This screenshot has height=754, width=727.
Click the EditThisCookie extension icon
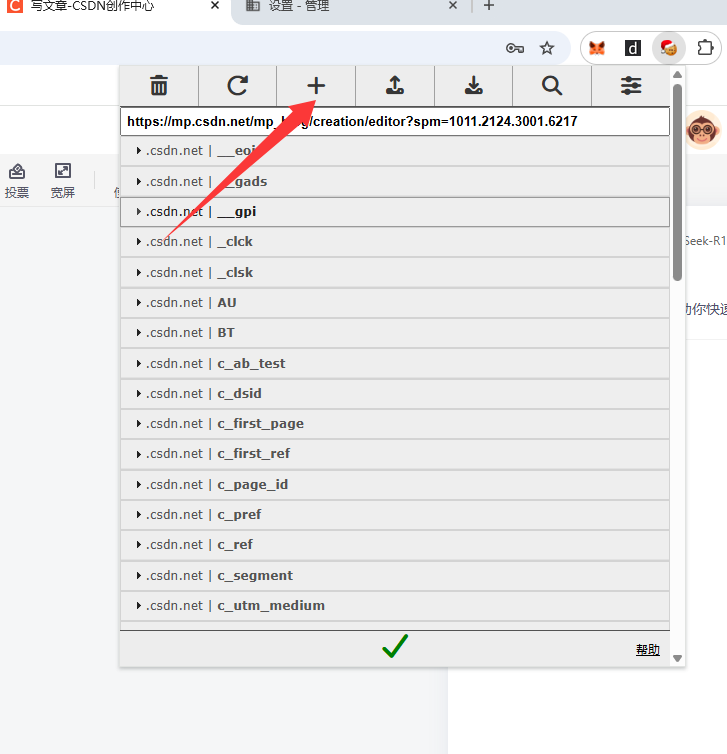pos(668,48)
